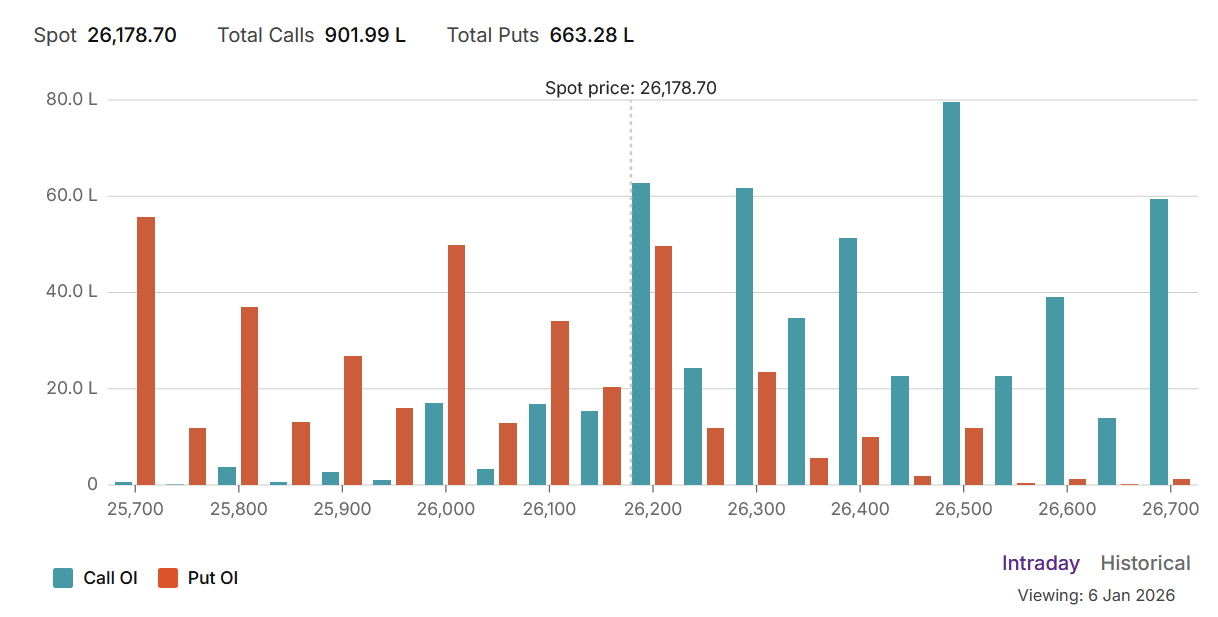The height and width of the screenshot is (617, 1218).
Task: Switch to the Intraday view
Action: [1040, 563]
